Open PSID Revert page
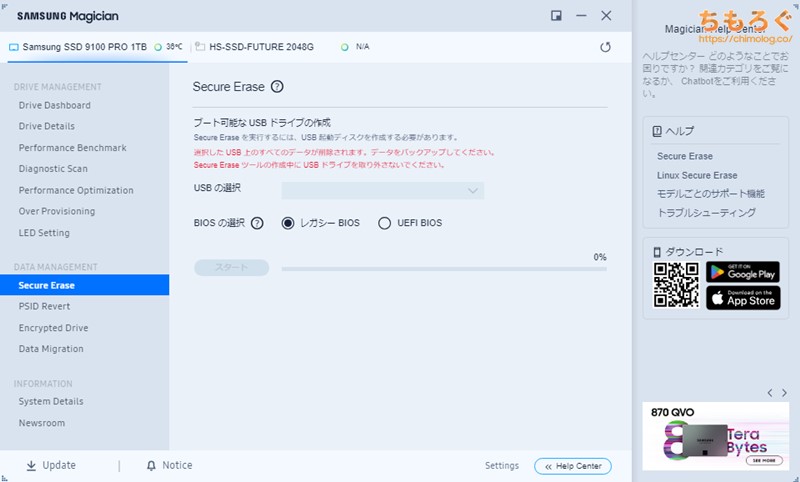Screen dimensions: 800x482 (x=44, y=307)
